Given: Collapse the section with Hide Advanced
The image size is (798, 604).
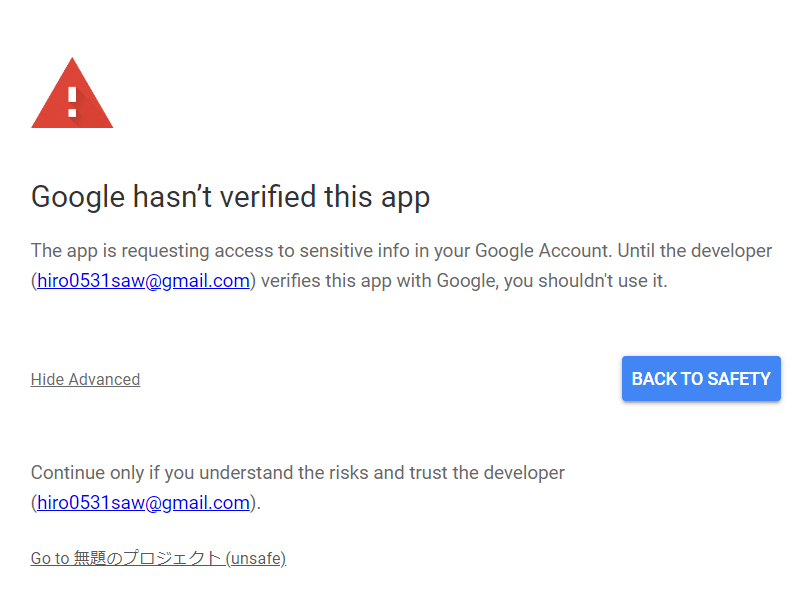Looking at the screenshot, I should (x=85, y=380).
